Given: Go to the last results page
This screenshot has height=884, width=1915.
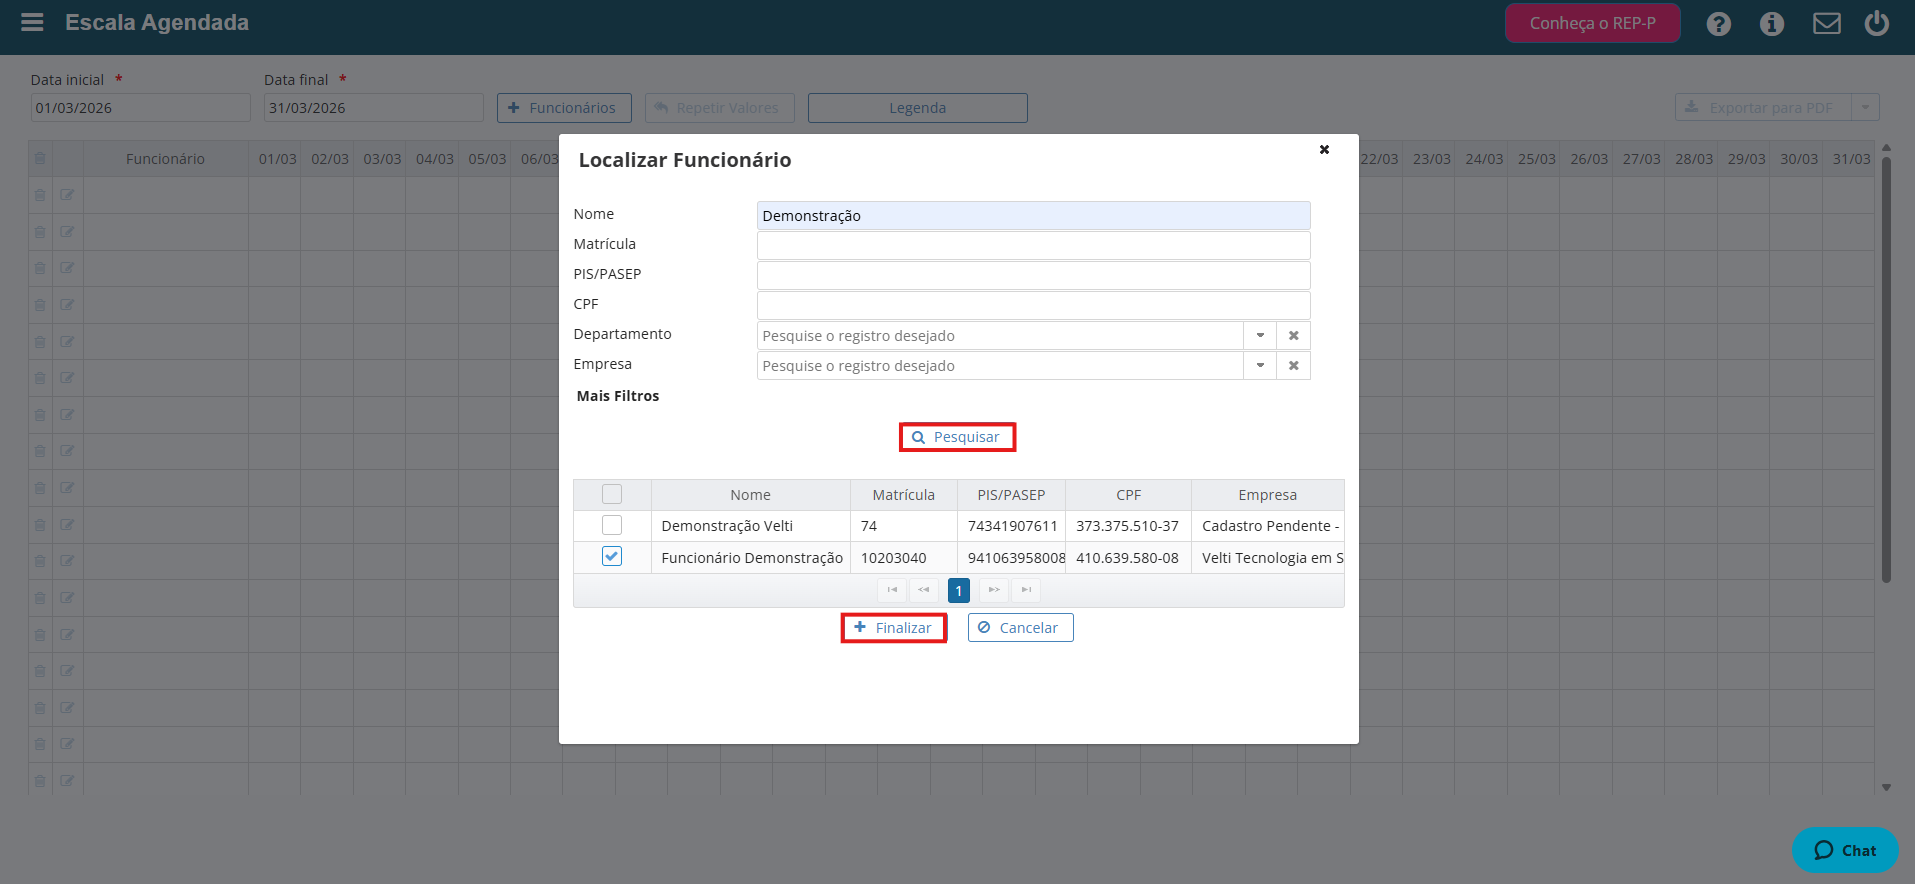Looking at the screenshot, I should (x=1026, y=590).
